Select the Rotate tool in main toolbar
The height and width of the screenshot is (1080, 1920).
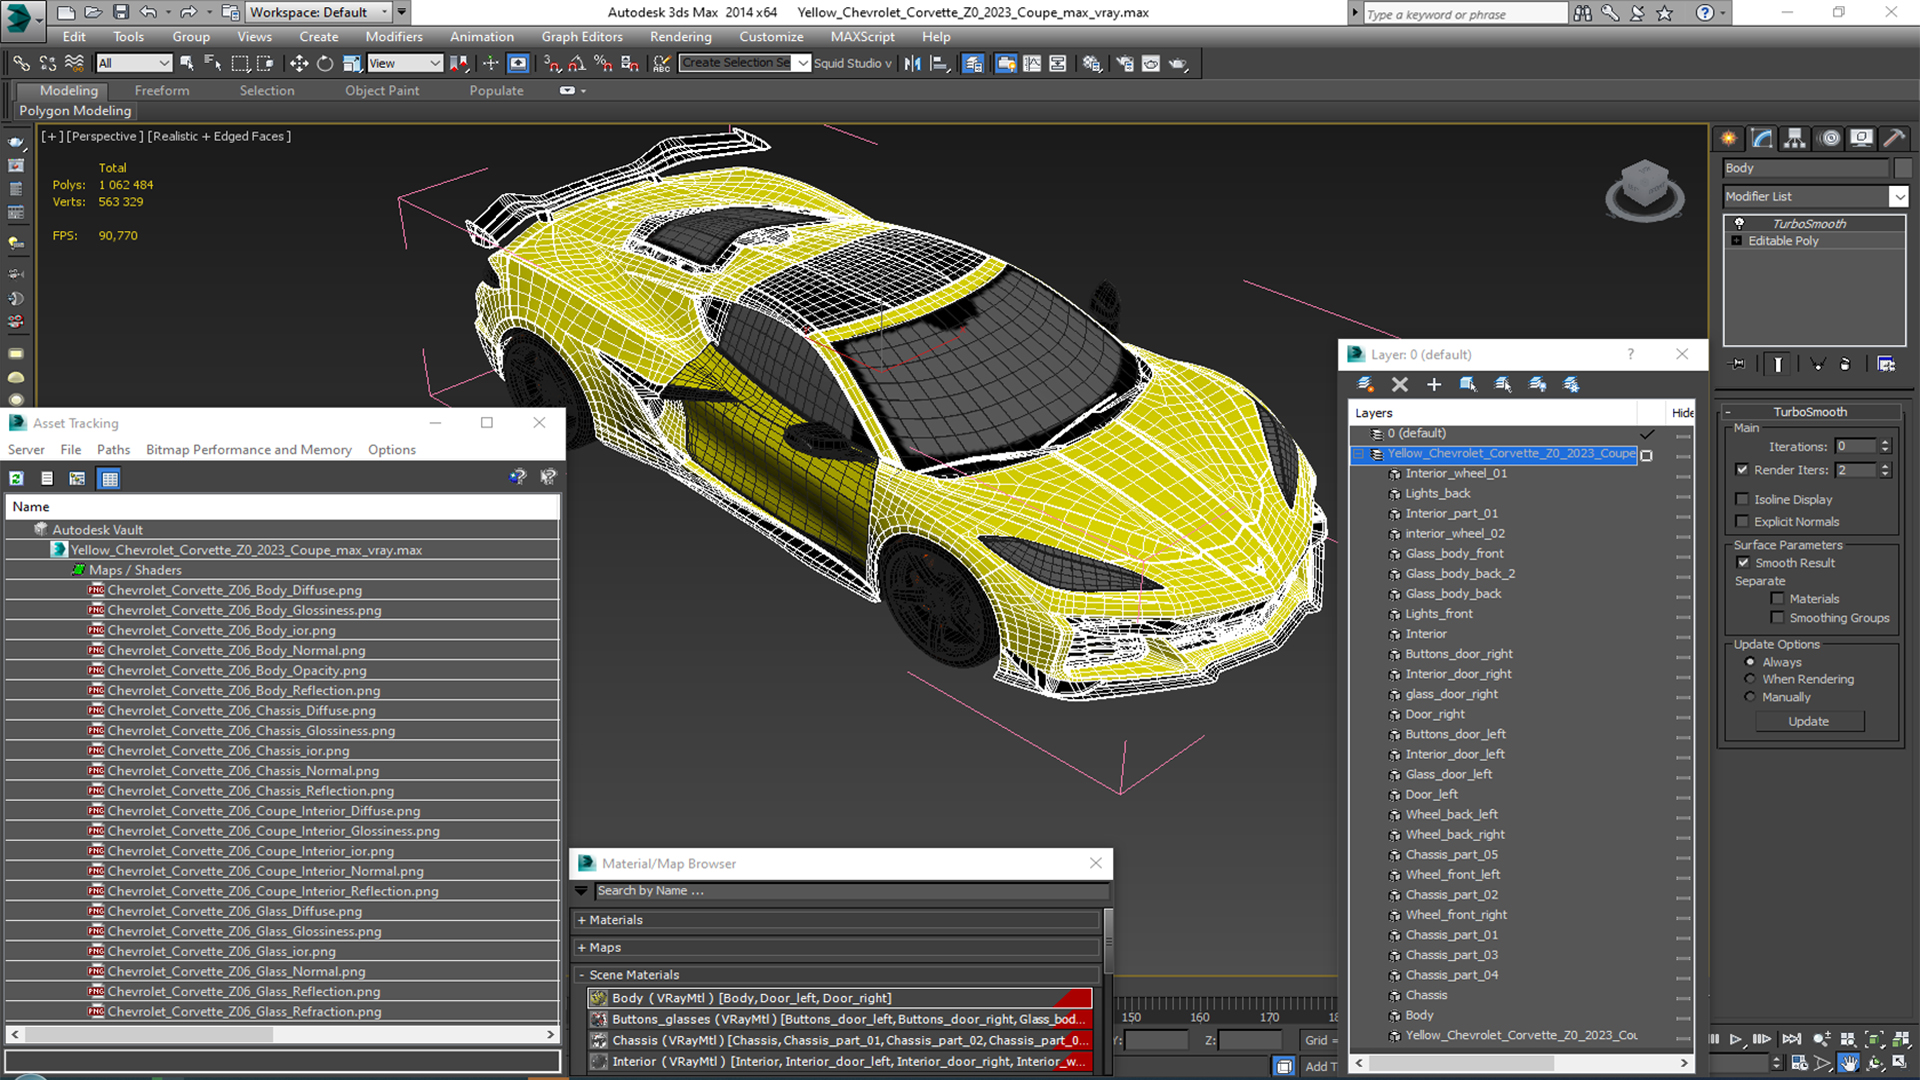pos(325,63)
